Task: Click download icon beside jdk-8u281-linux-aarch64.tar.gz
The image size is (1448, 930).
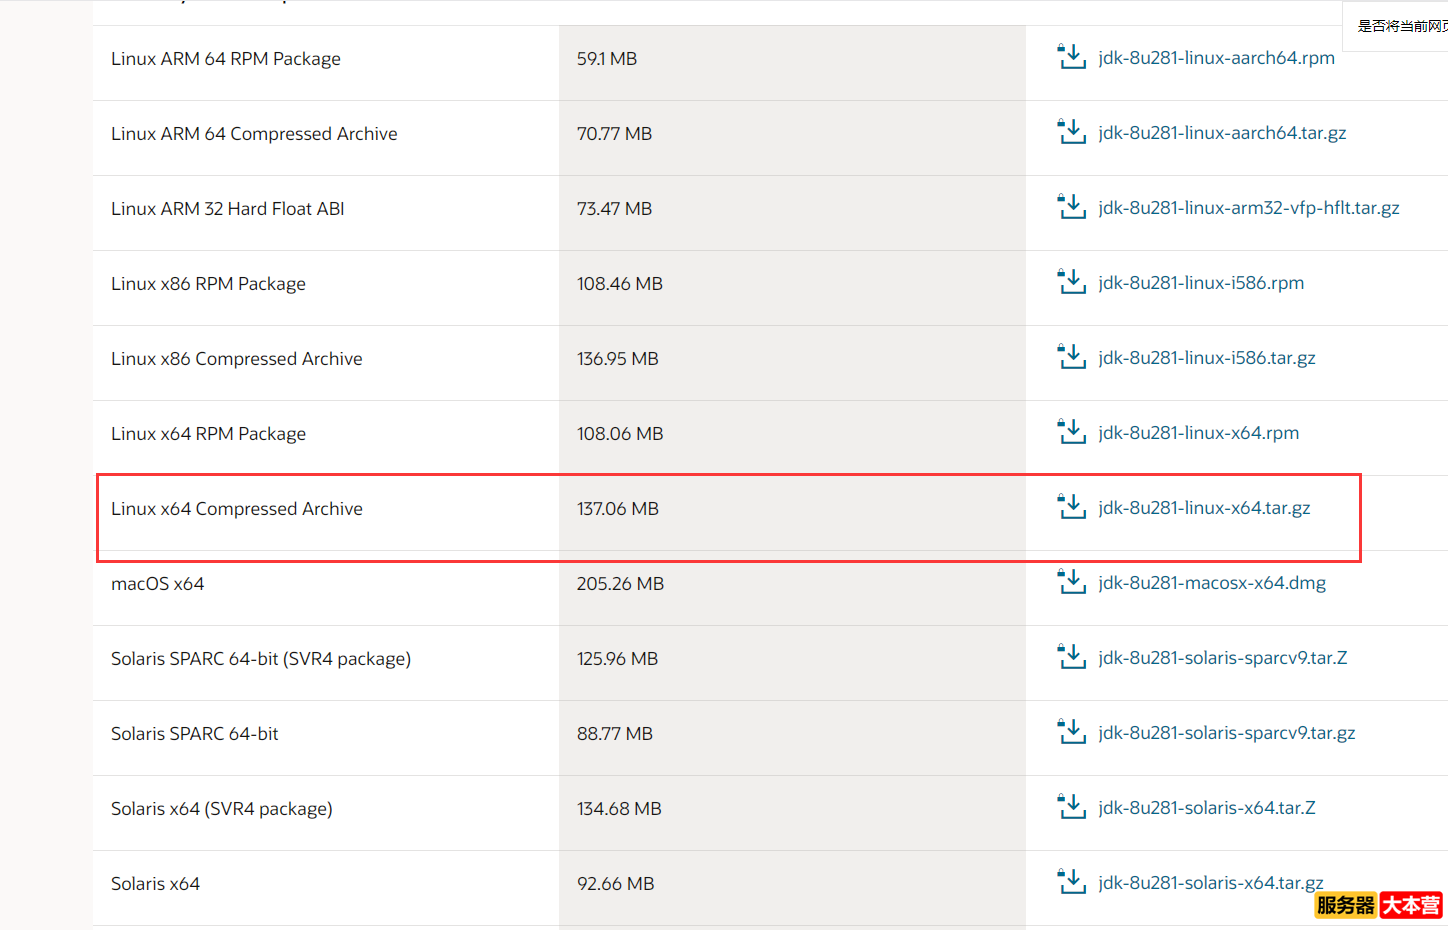Action: click(x=1072, y=132)
